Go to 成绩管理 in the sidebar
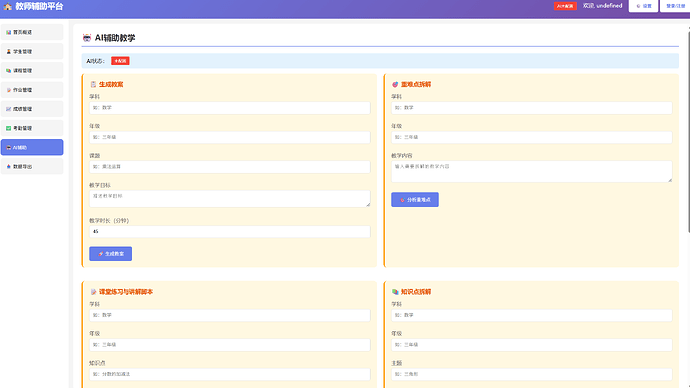Image resolution: width=690 pixels, height=388 pixels. pyautogui.click(x=32, y=109)
